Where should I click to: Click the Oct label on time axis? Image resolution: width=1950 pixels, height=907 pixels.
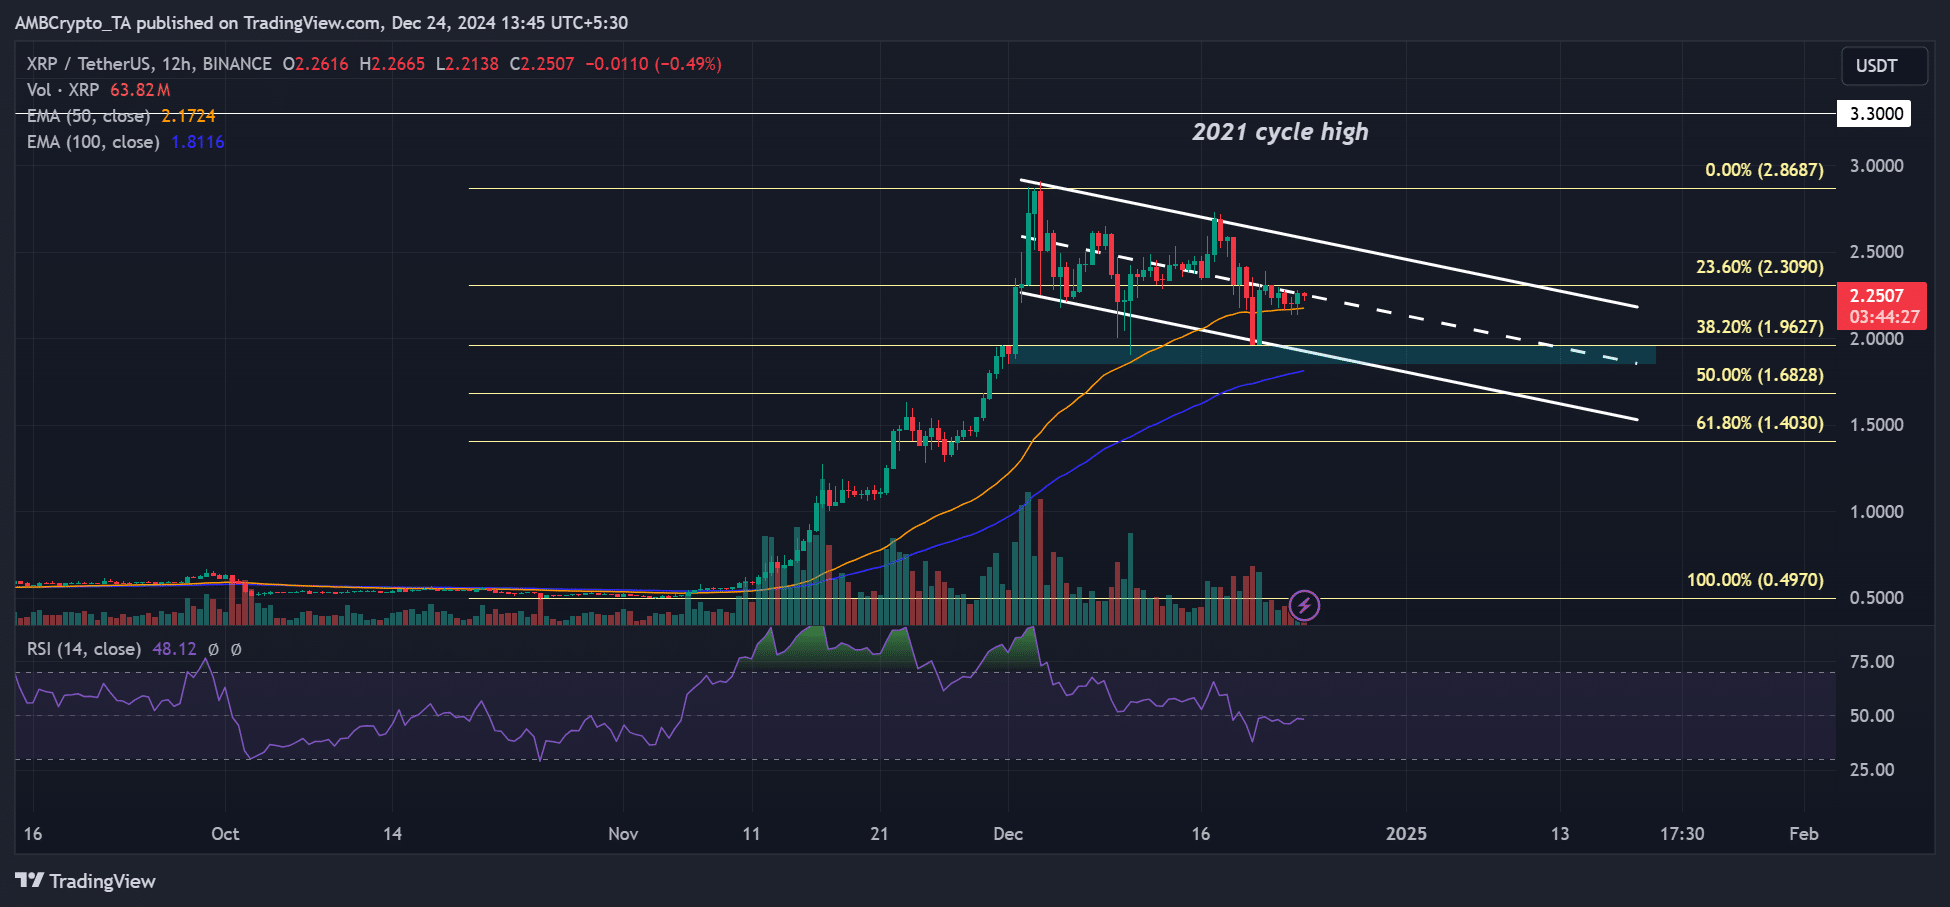click(225, 834)
